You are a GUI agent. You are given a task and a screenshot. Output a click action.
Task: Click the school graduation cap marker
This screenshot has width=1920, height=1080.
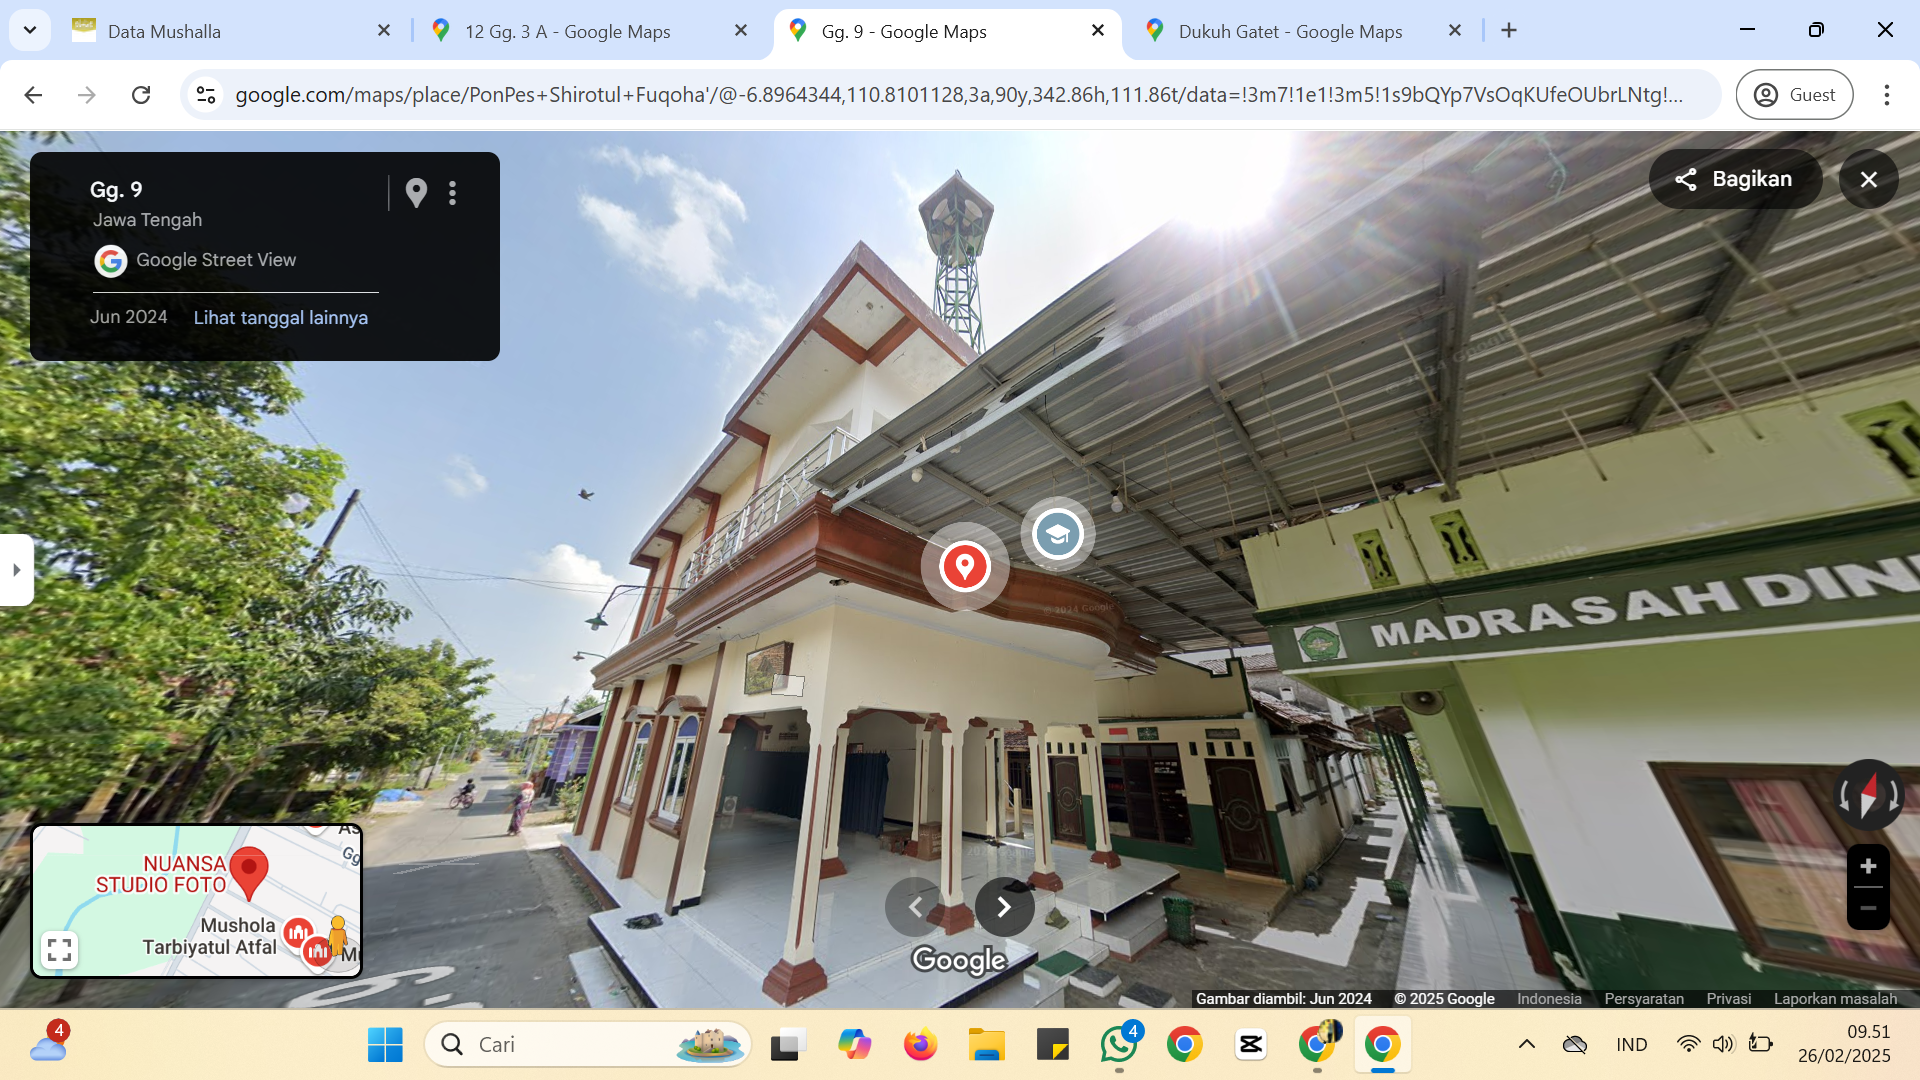(1058, 534)
